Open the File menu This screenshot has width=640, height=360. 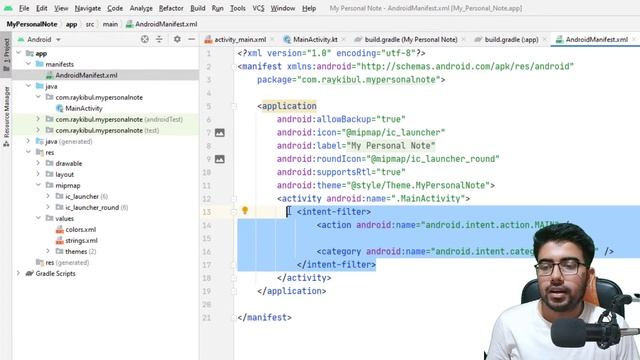24,8
